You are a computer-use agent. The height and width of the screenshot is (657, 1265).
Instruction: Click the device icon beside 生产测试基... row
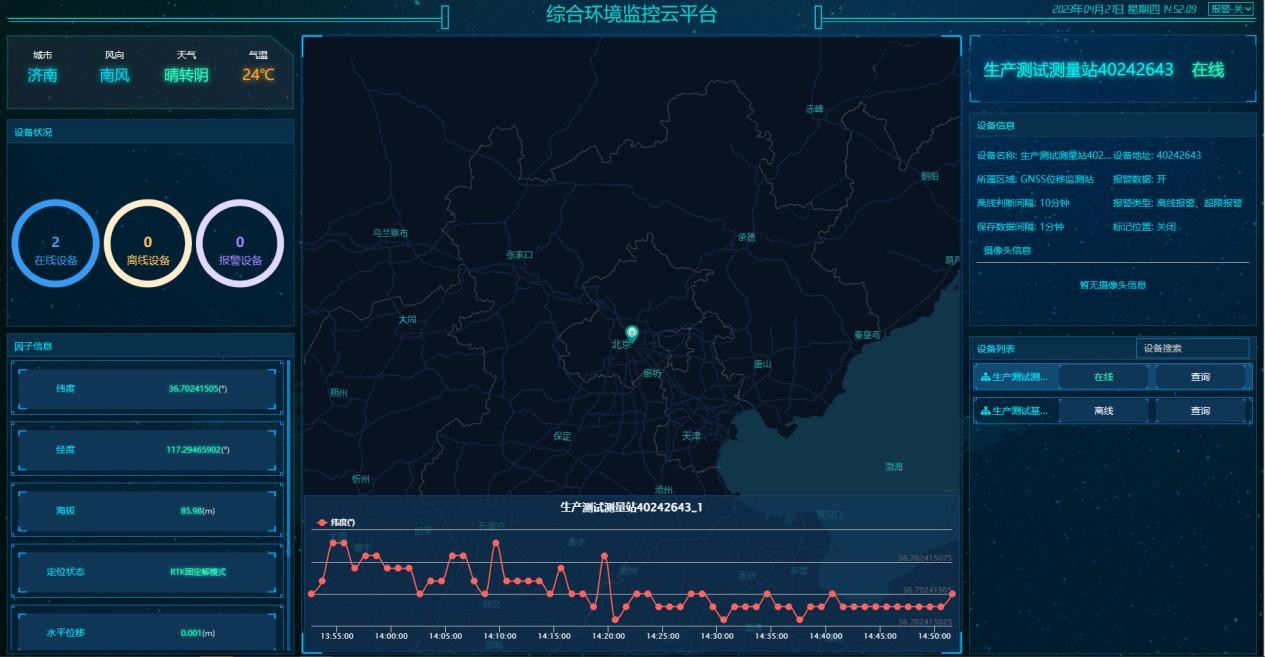(x=985, y=411)
